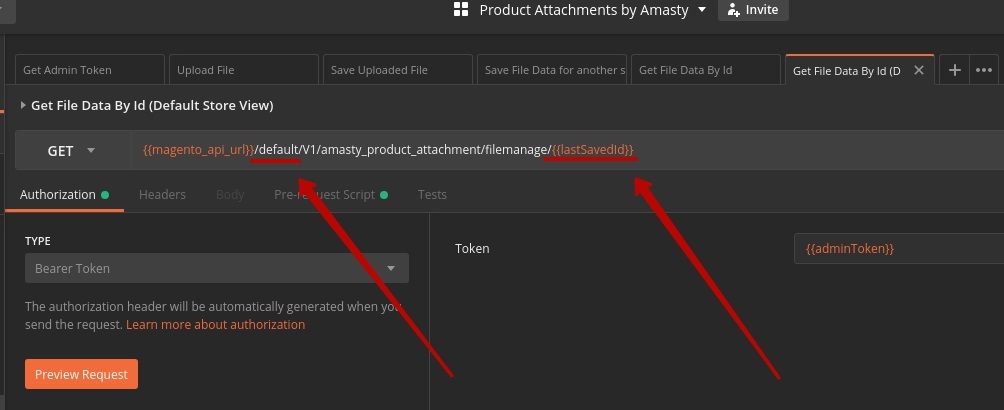The width and height of the screenshot is (1004, 410).
Task: Open Save File Data for another store tab
Action: pos(552,70)
